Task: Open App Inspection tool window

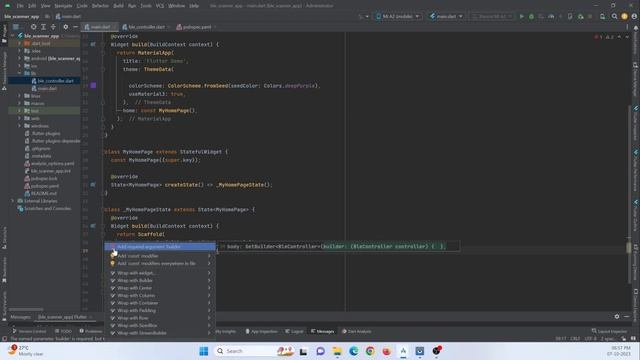Action: (261, 331)
